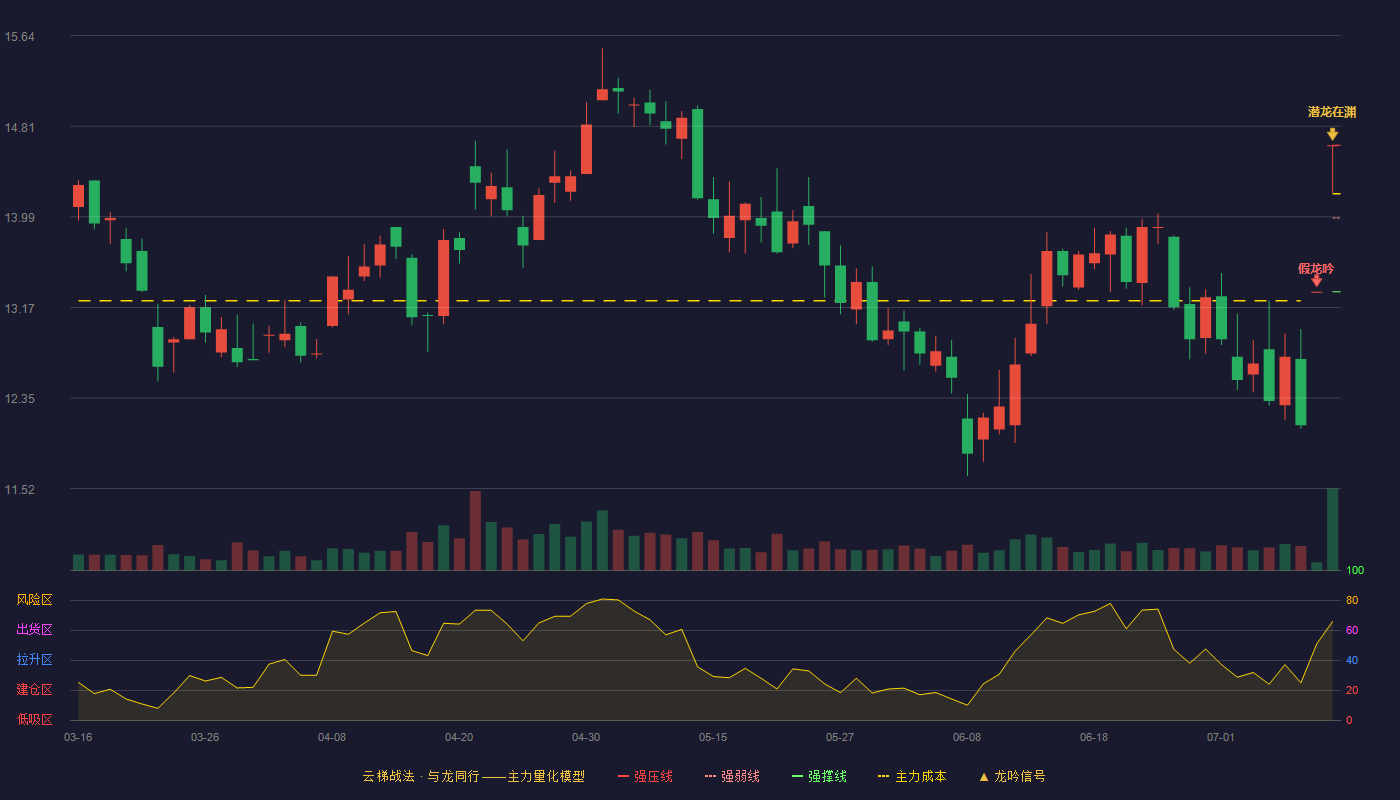Hide the 主力成本 series via its legend entry
Image resolution: width=1400 pixels, height=800 pixels.
click(912, 776)
